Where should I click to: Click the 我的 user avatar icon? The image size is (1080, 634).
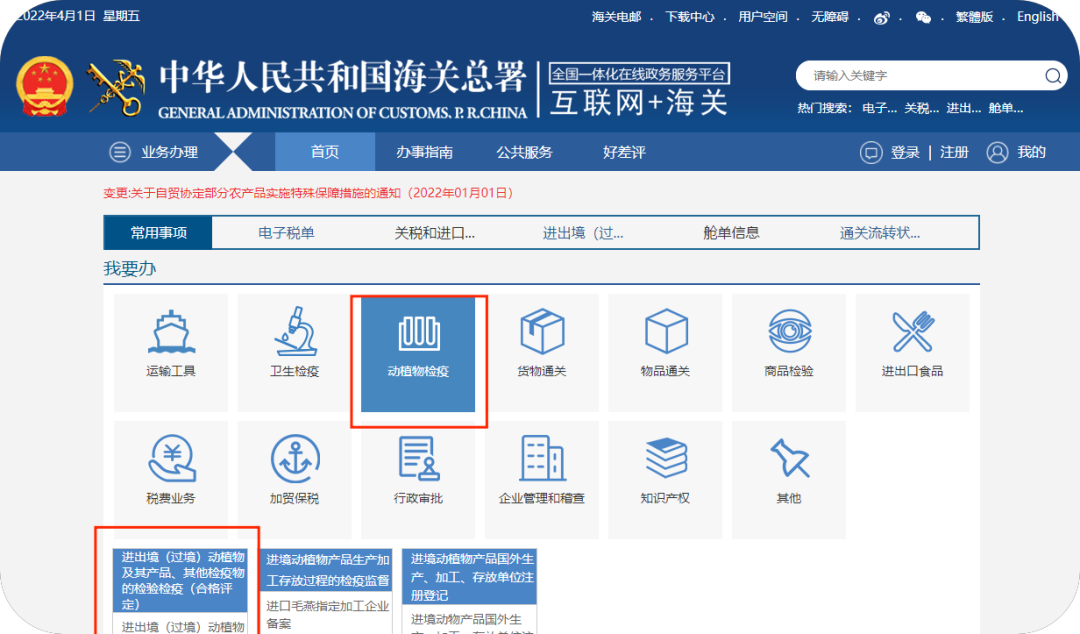point(997,152)
